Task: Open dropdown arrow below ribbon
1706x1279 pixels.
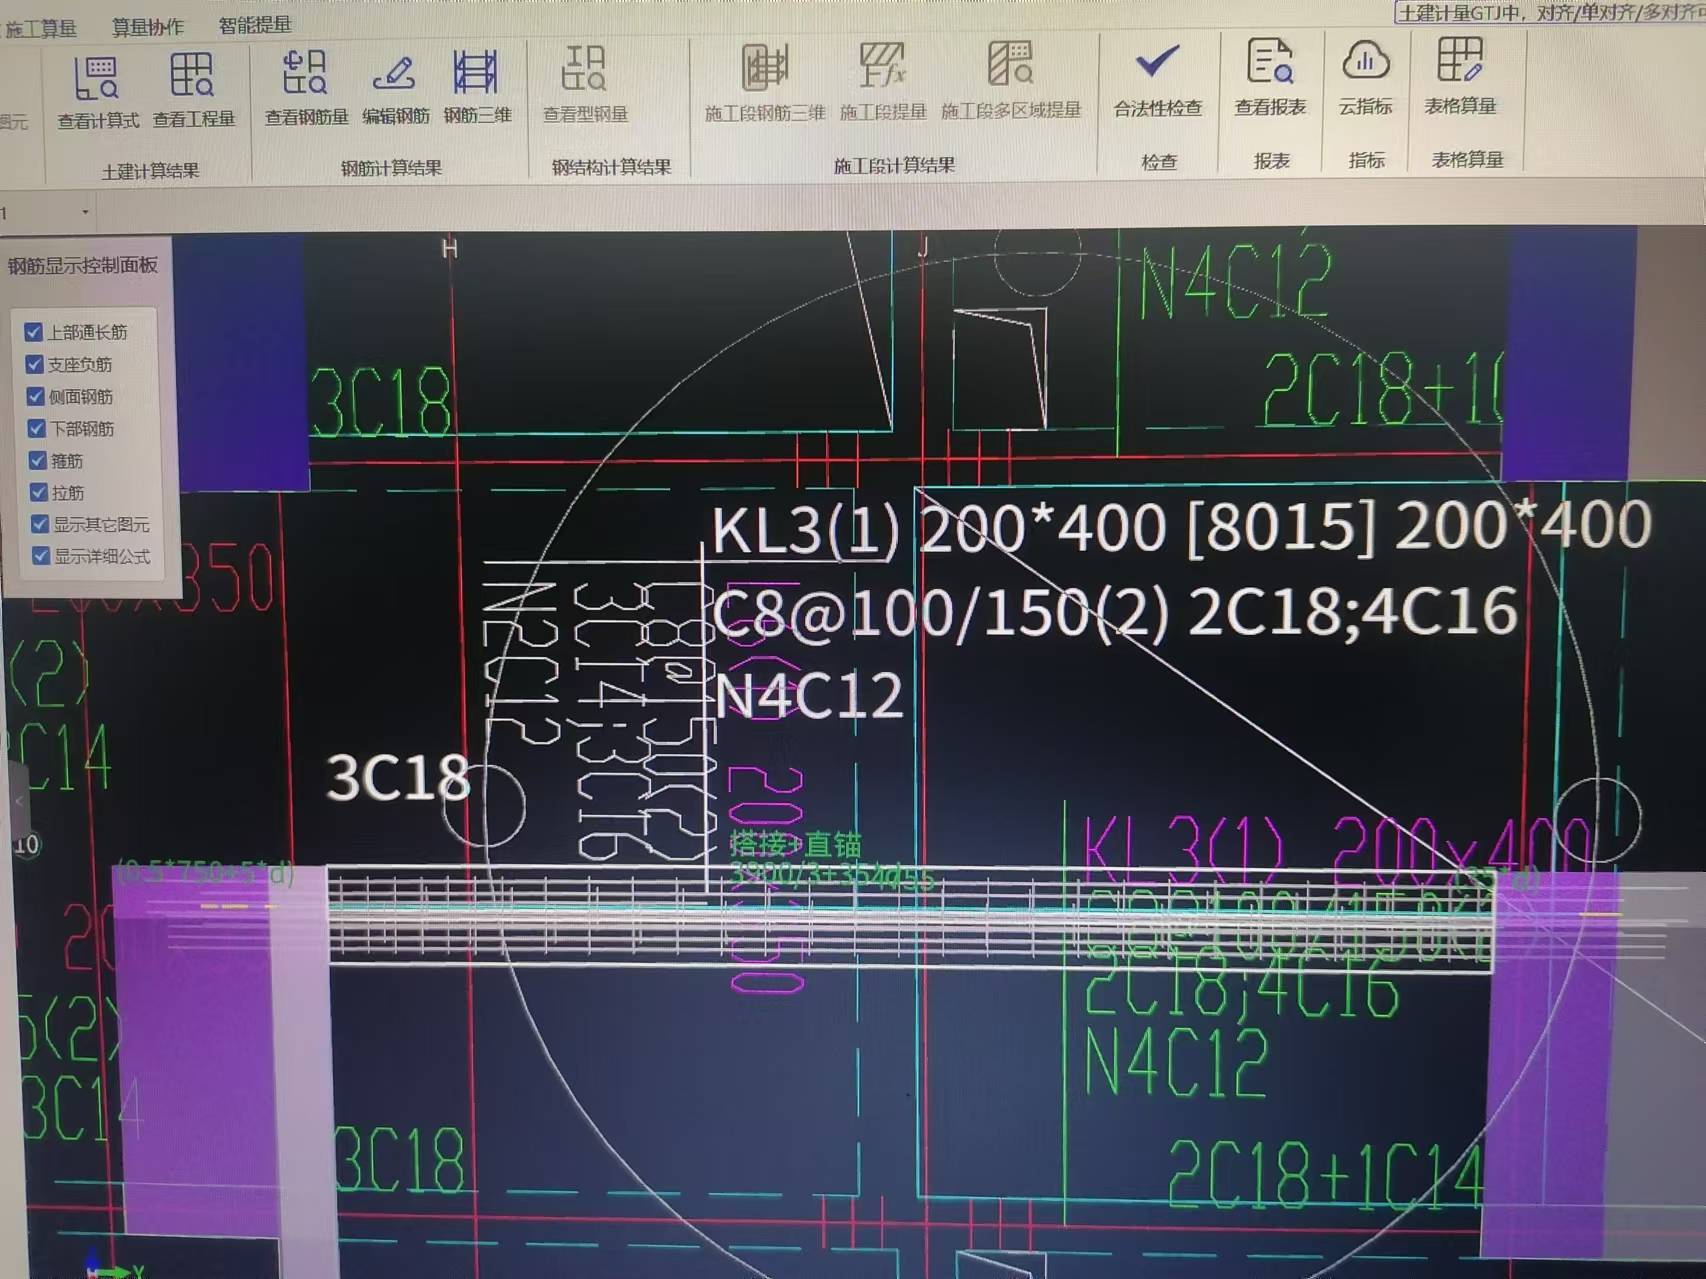Action: pos(85,212)
